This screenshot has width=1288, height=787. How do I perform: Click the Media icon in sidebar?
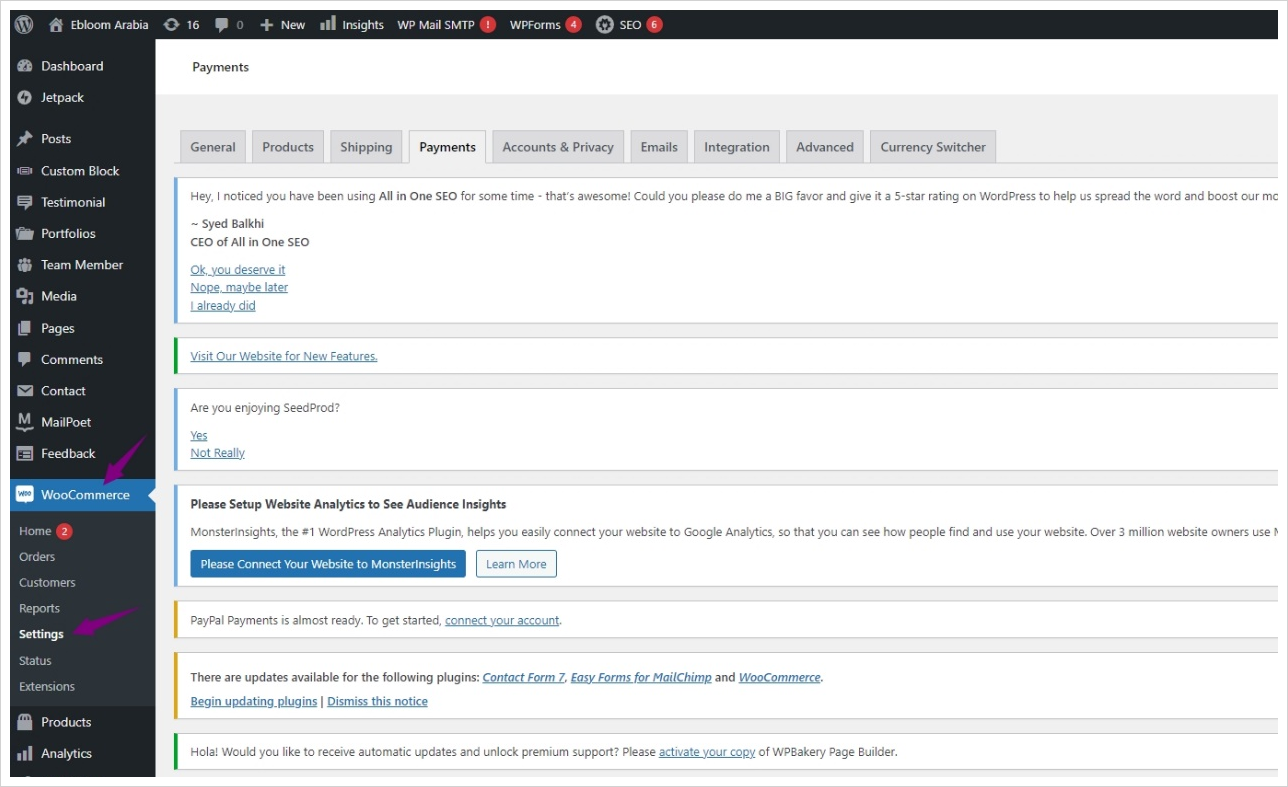(25, 296)
